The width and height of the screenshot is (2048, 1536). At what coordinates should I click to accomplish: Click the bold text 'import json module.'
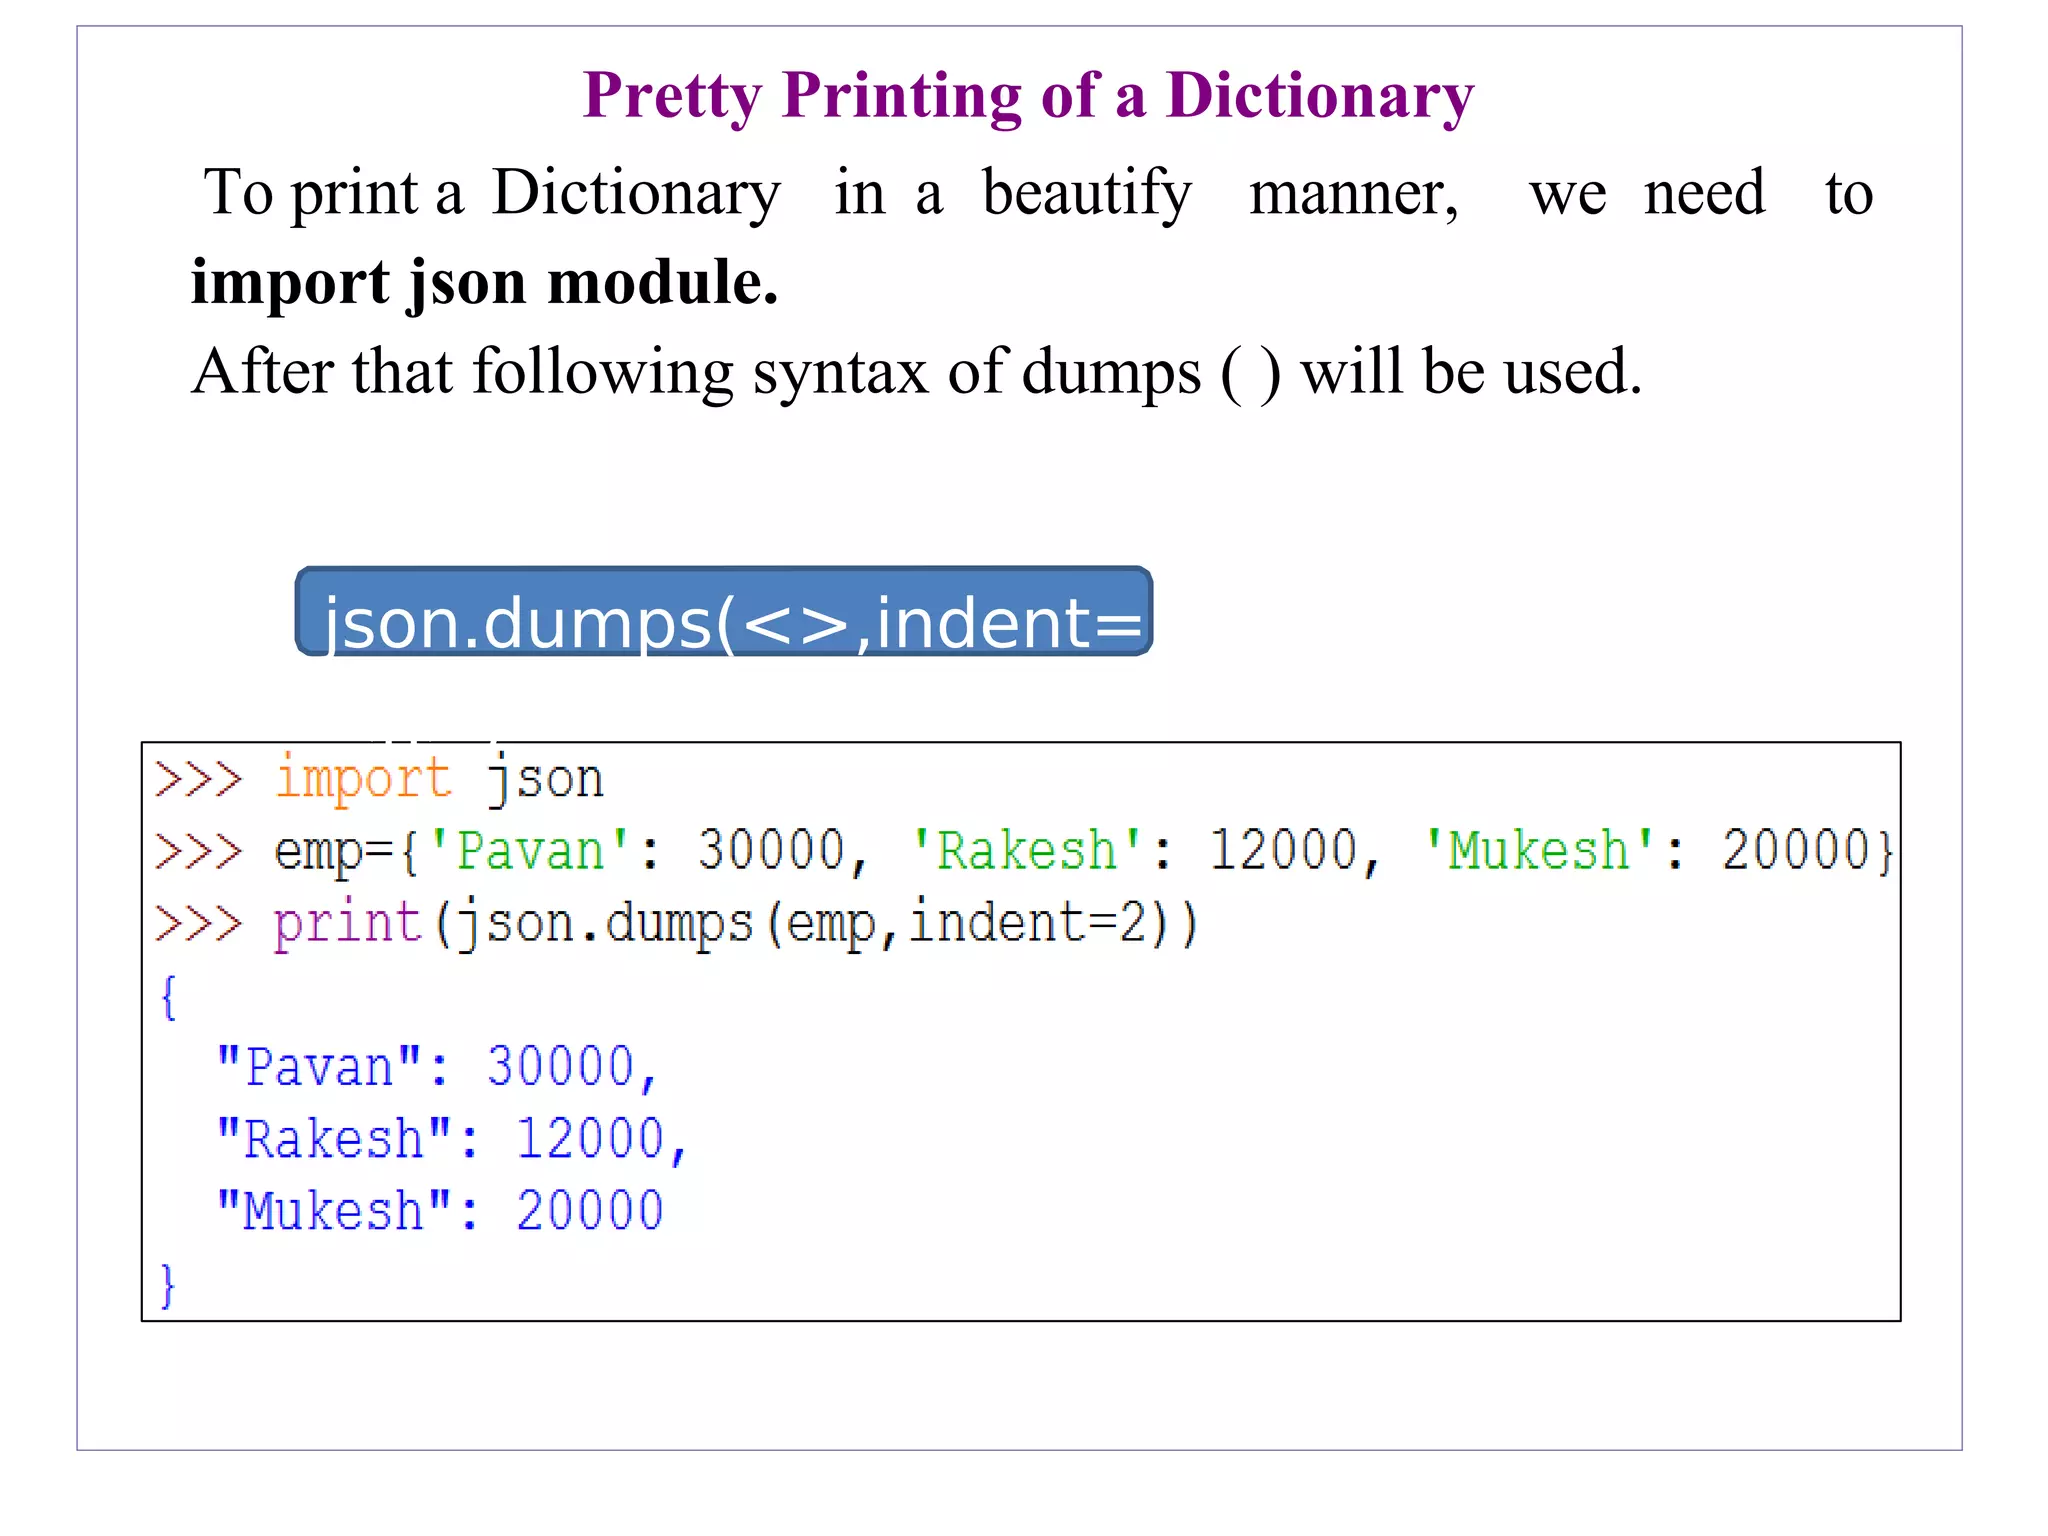tap(484, 284)
